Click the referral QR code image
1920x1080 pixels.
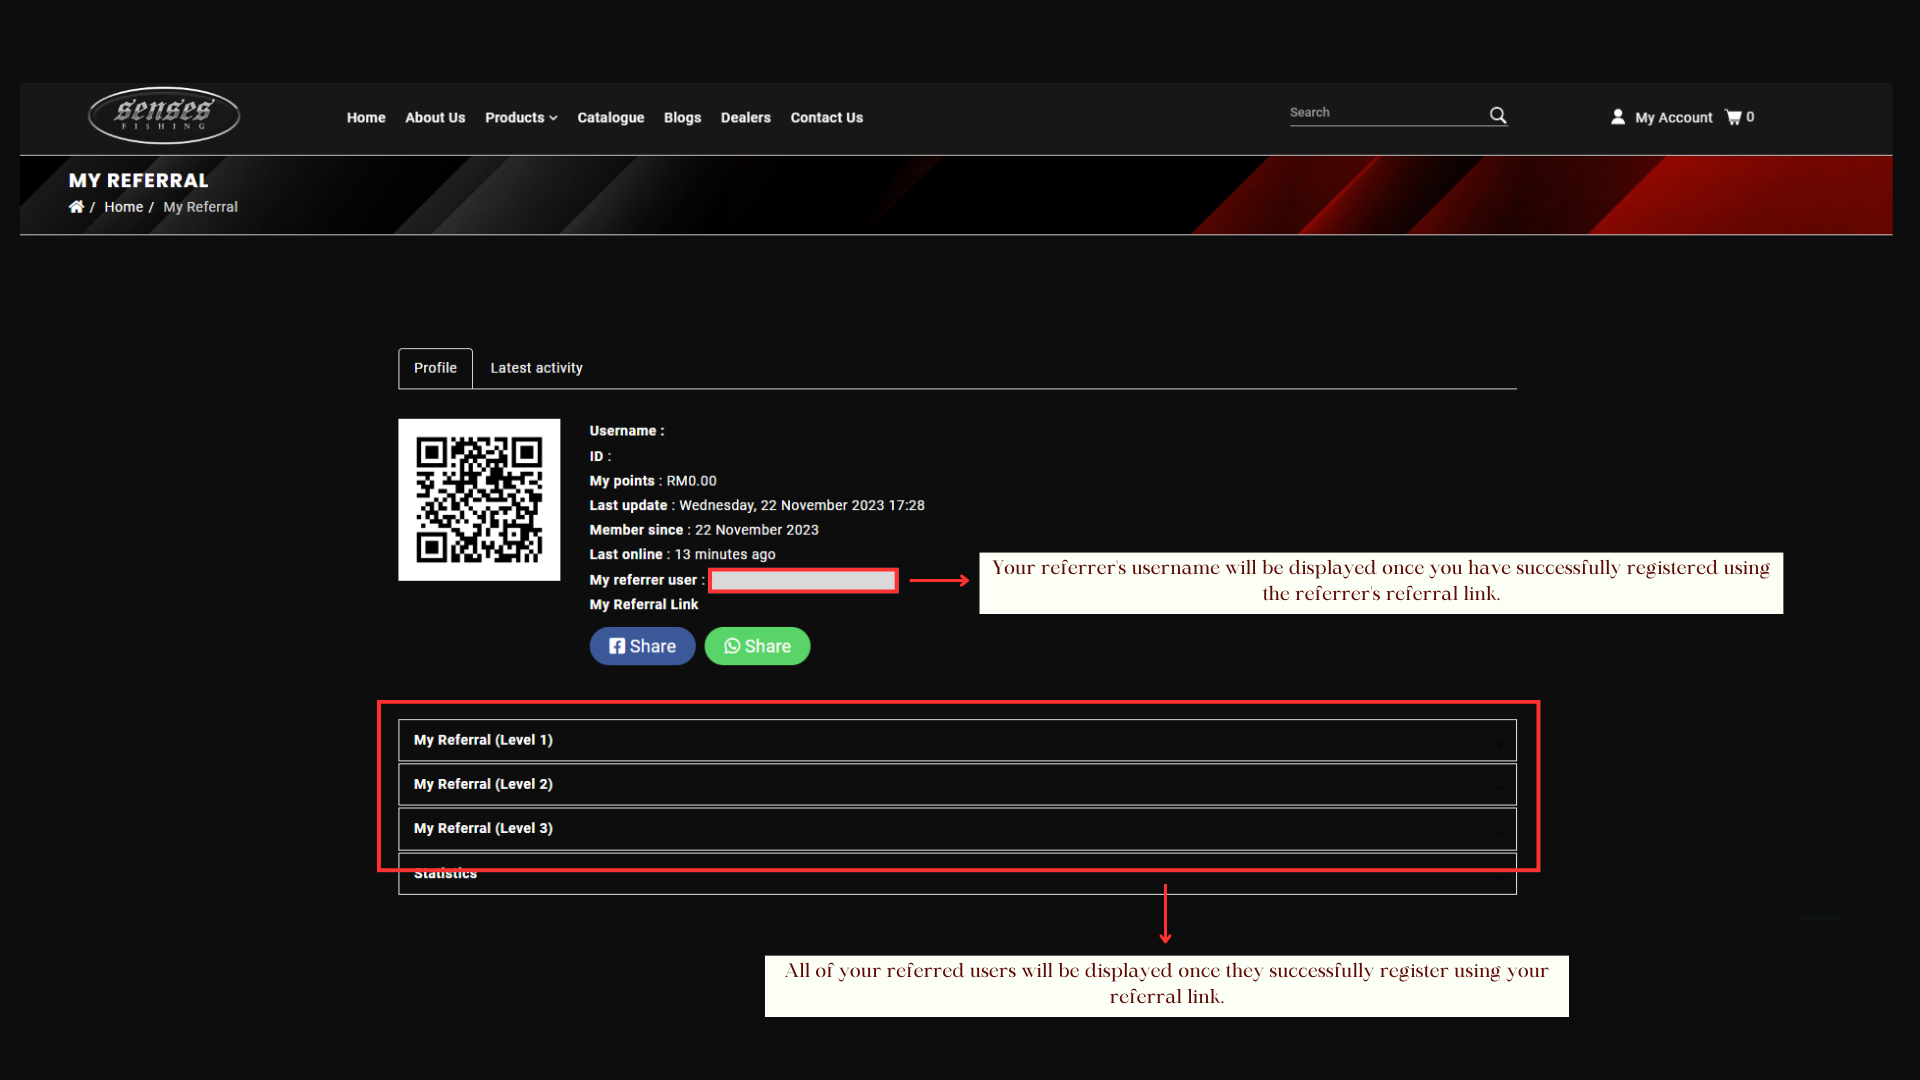tap(479, 500)
